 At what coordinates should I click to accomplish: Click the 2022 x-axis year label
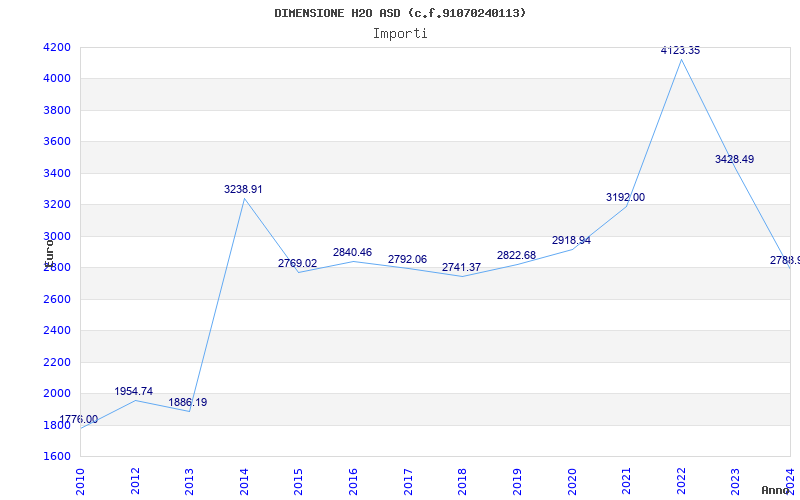[681, 481]
